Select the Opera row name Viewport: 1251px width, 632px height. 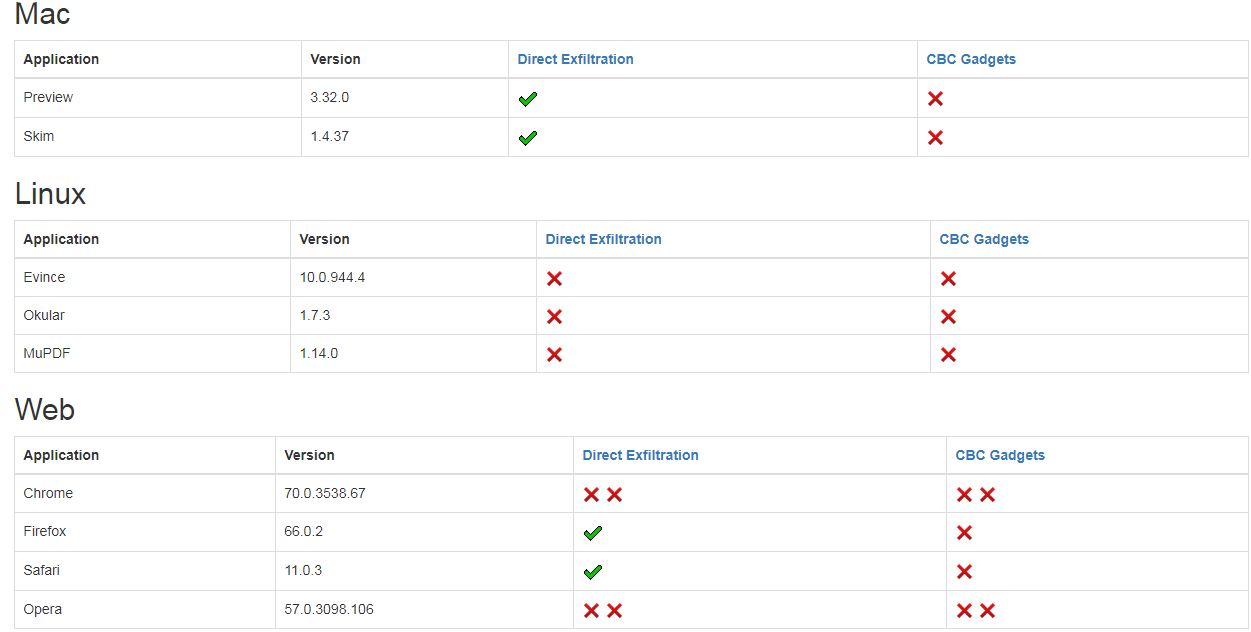point(43,609)
